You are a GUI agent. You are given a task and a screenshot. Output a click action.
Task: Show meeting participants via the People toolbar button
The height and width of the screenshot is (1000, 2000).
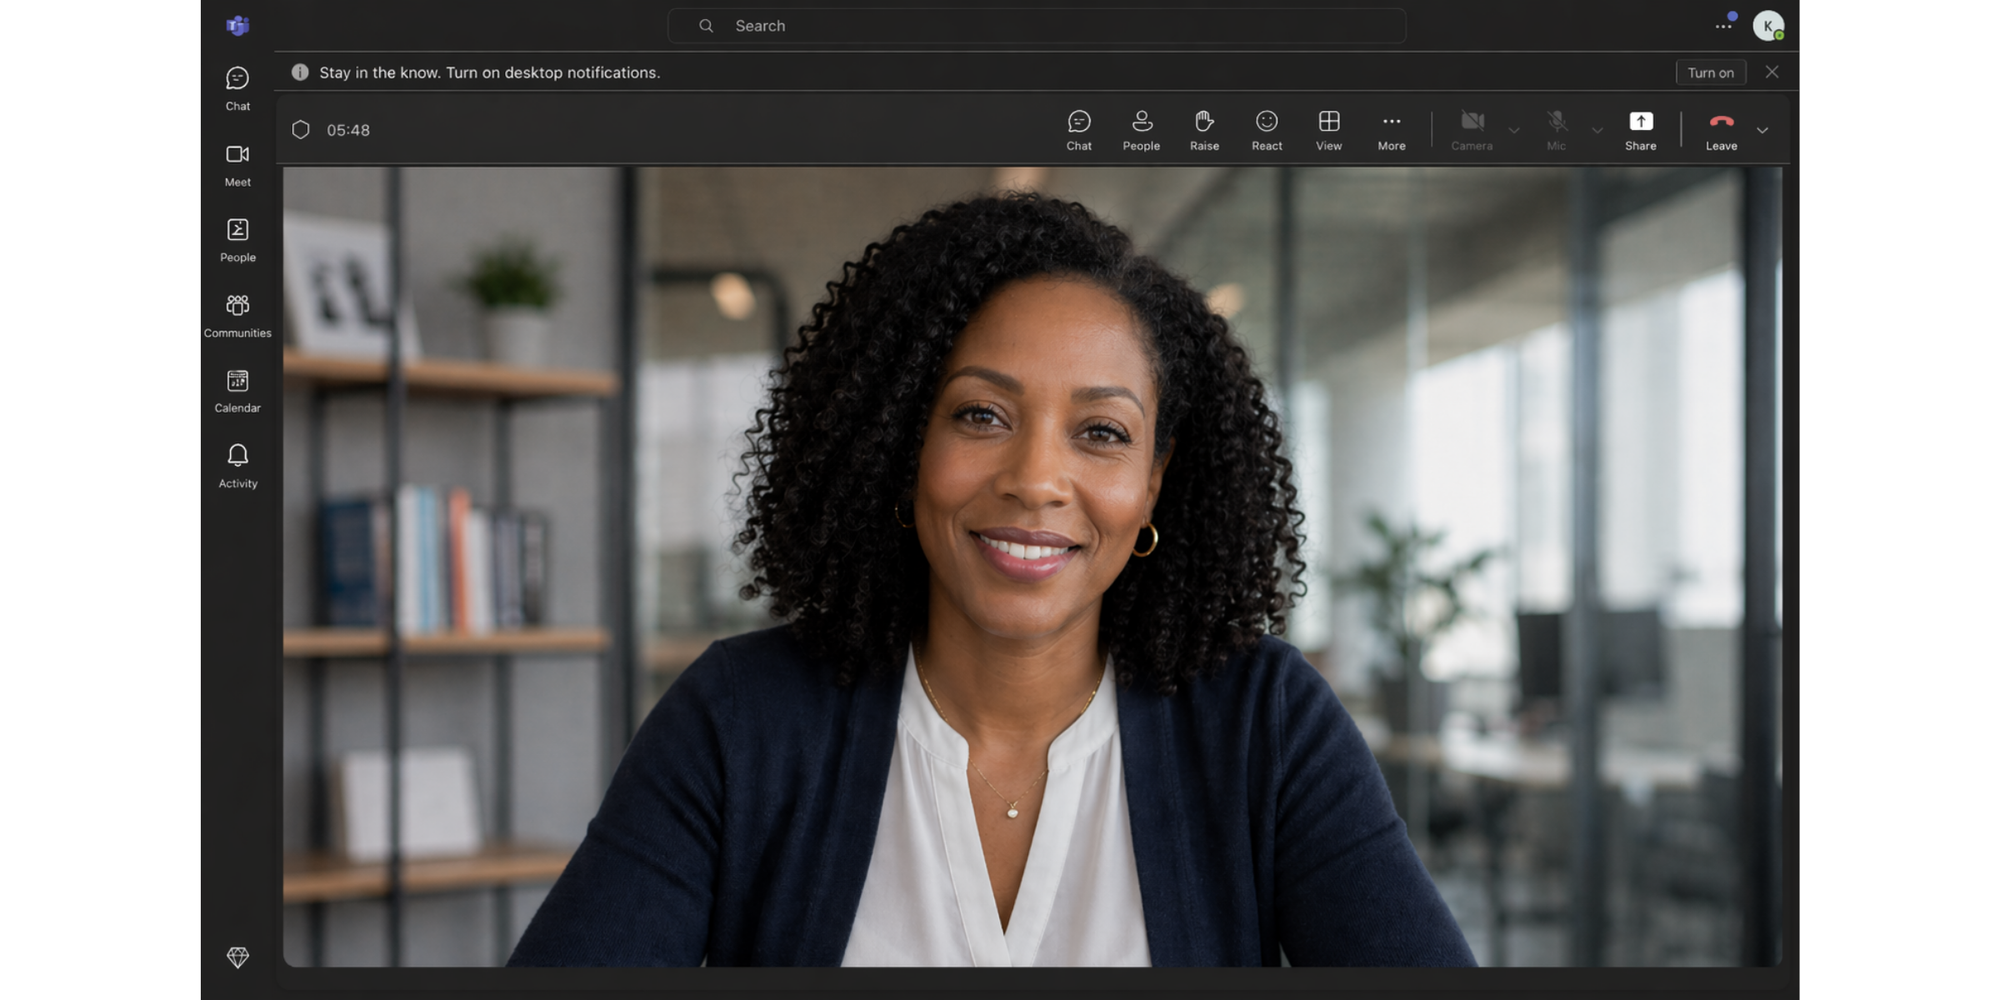tap(1141, 131)
